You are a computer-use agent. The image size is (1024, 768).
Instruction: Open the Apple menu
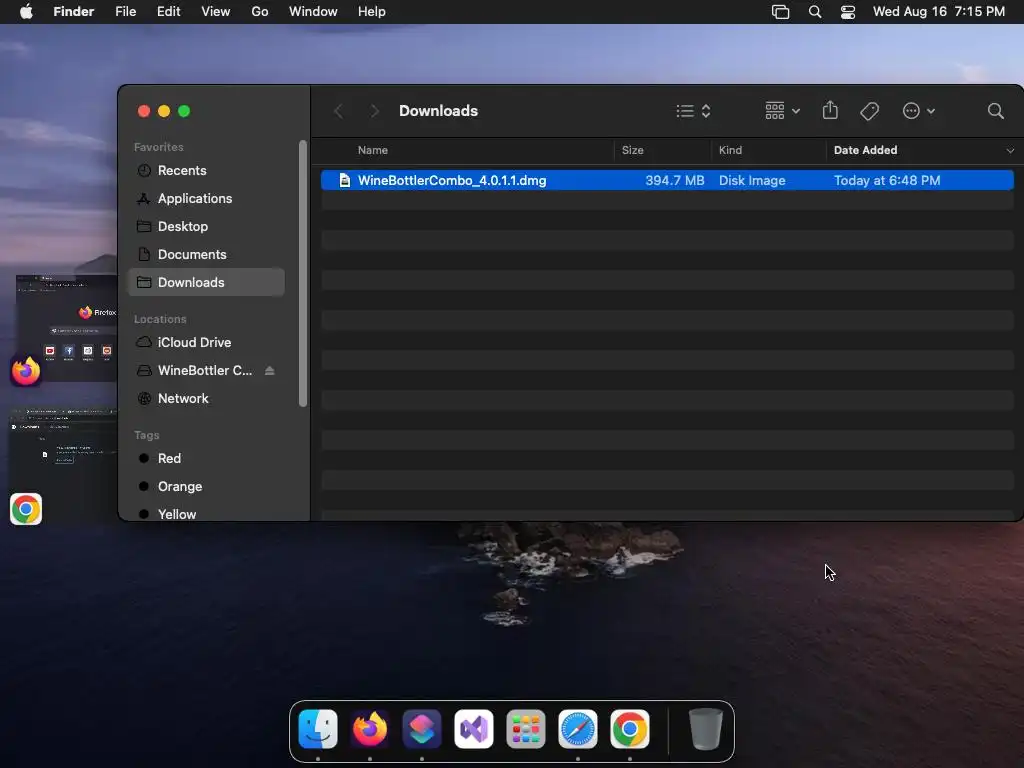pyautogui.click(x=26, y=12)
